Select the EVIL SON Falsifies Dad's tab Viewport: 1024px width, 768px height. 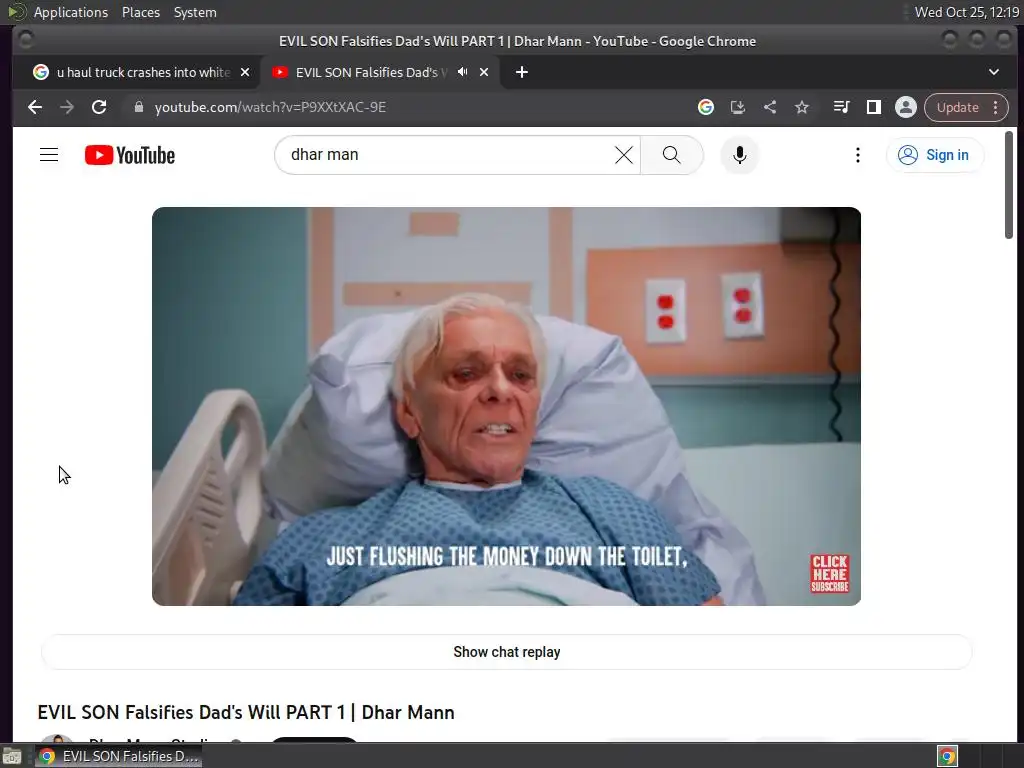tap(371, 72)
